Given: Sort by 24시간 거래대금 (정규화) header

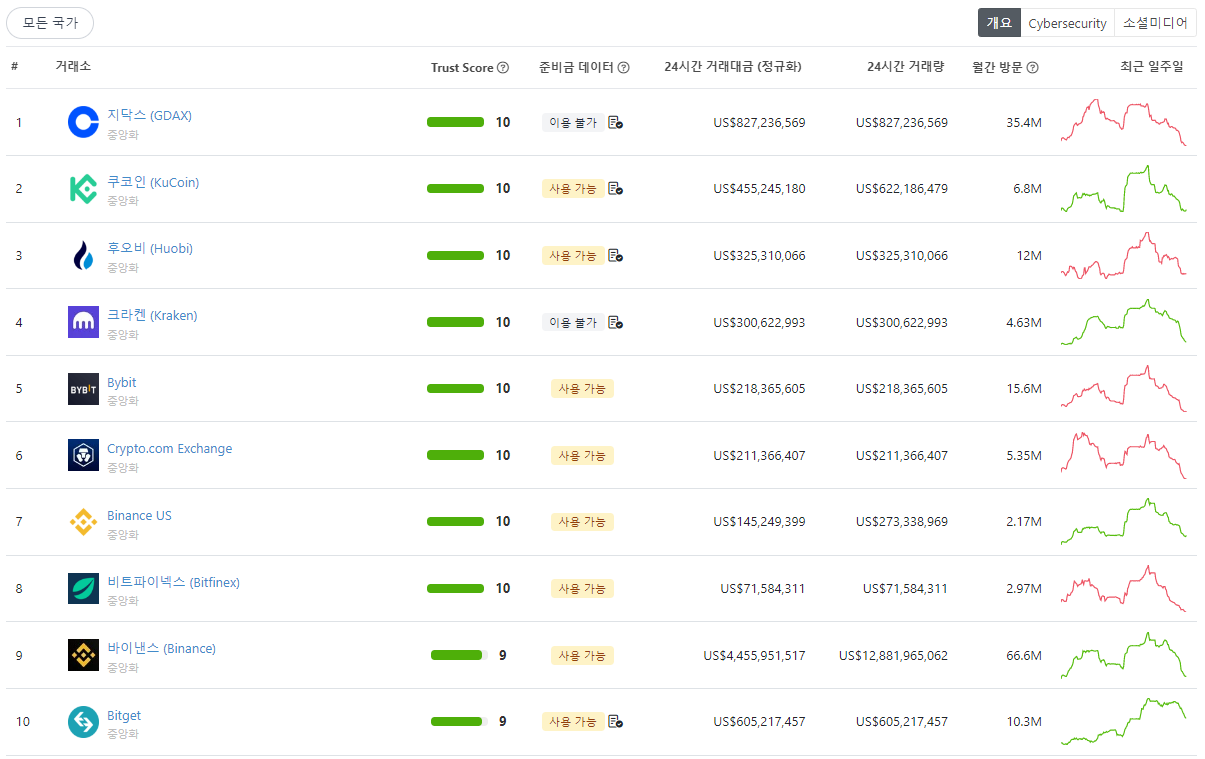Looking at the screenshot, I should [732, 67].
